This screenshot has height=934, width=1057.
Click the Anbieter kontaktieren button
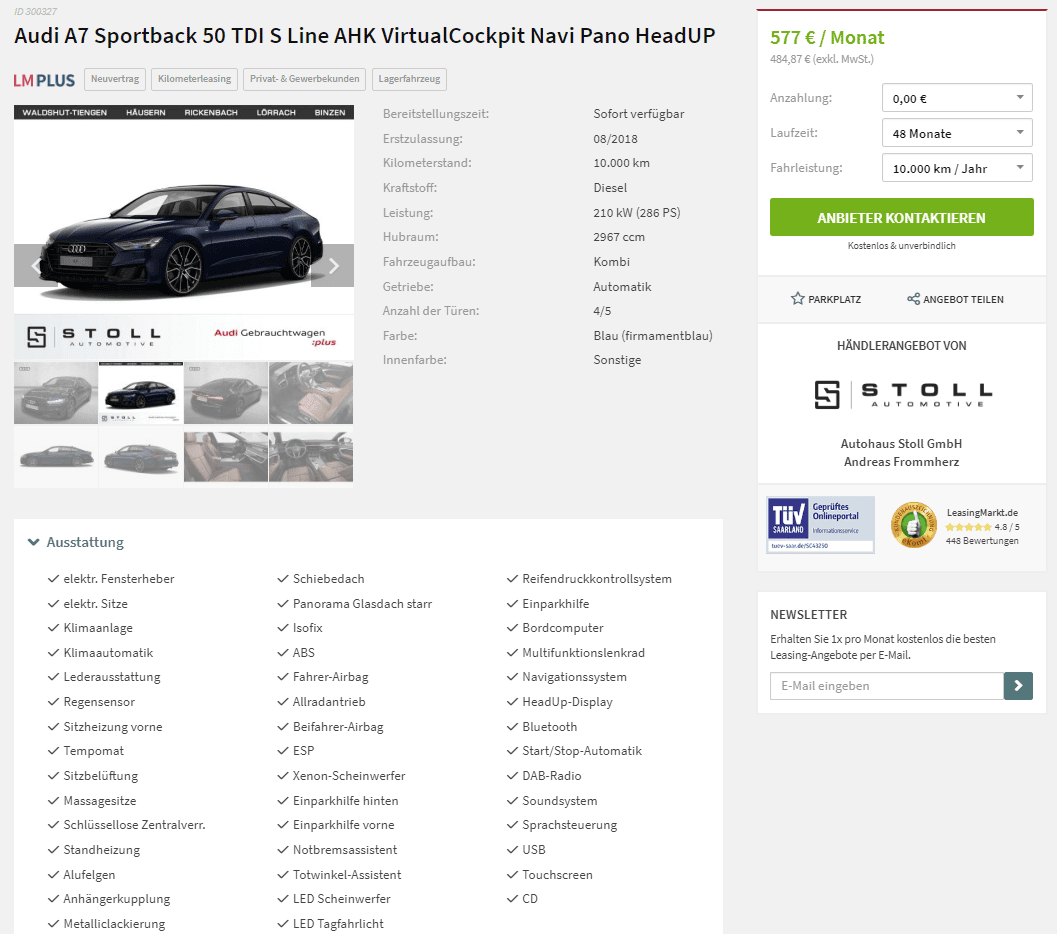(901, 217)
